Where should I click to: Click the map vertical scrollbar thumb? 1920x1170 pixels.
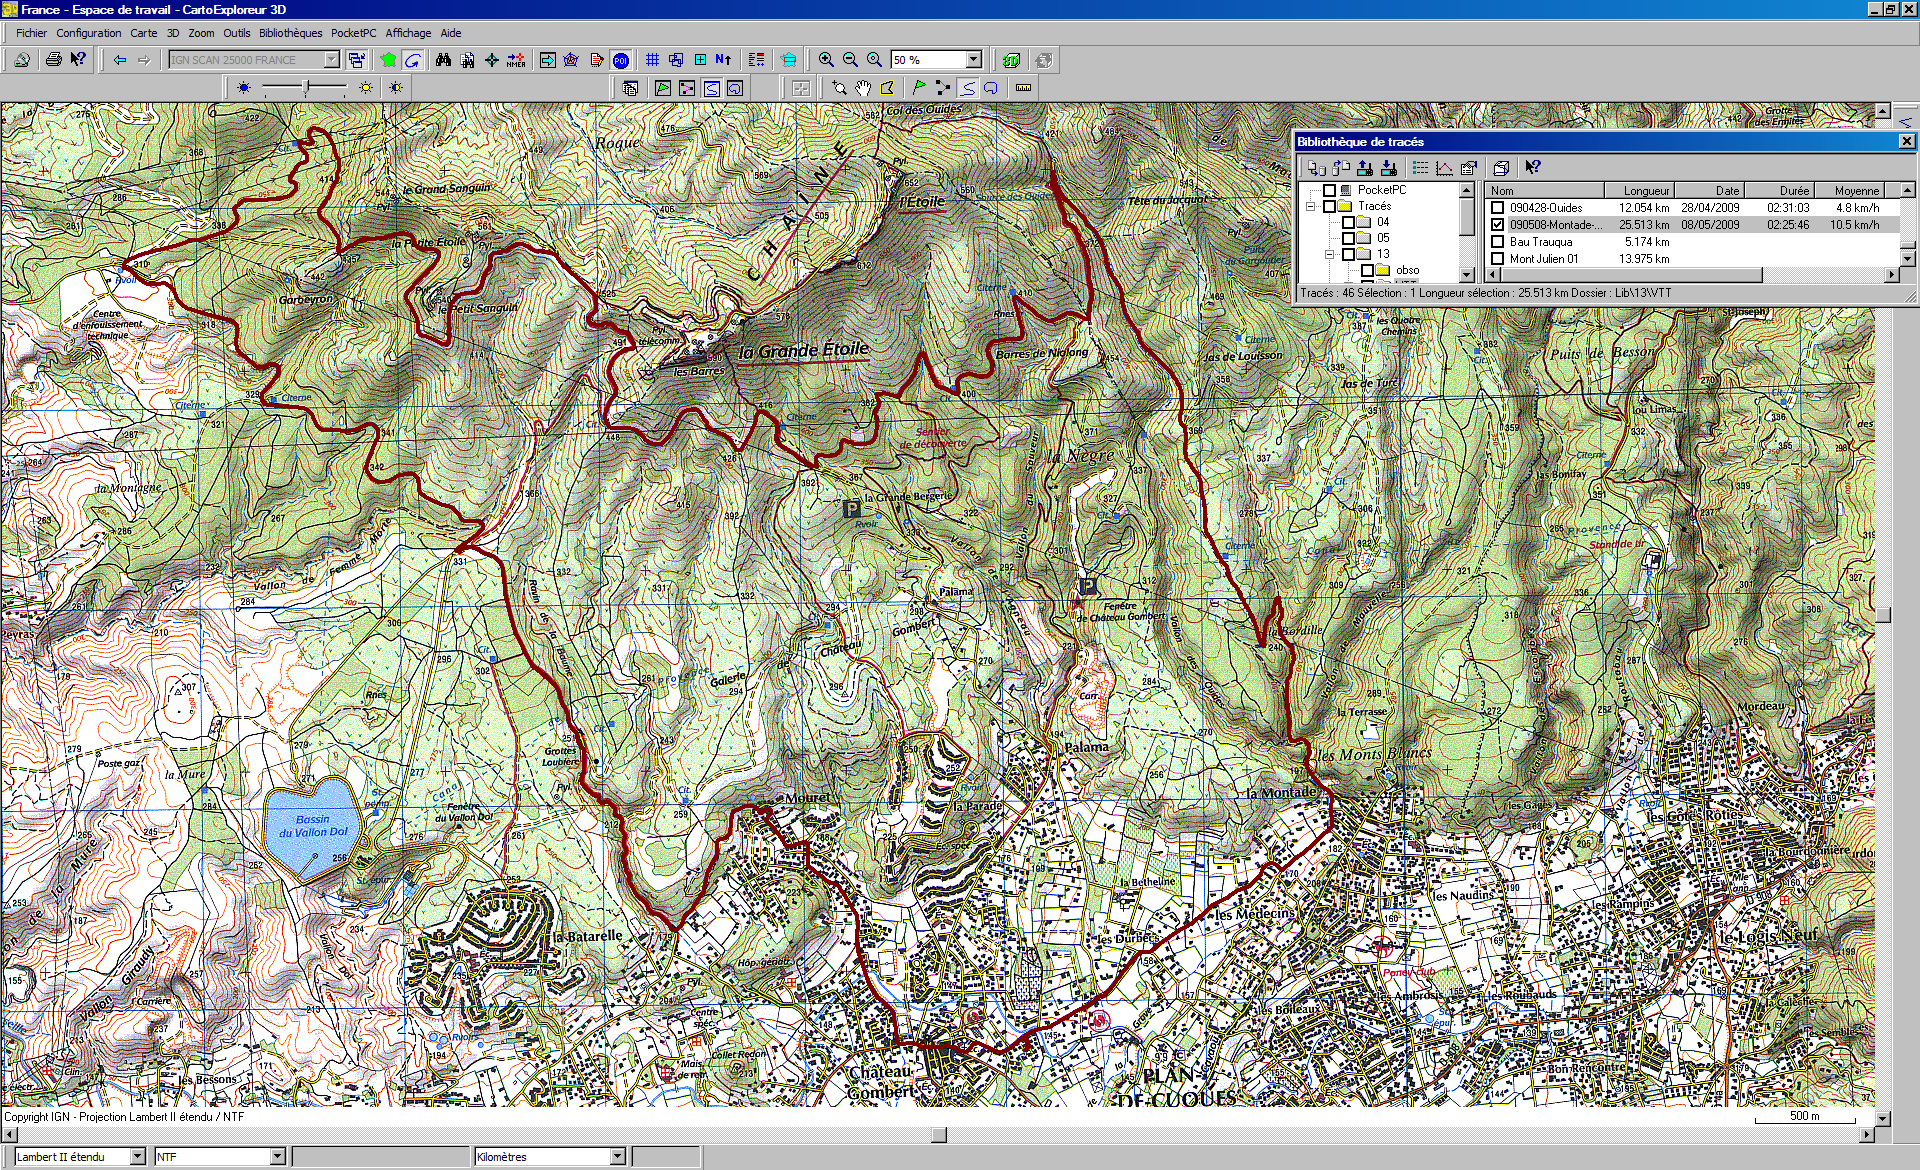[1883, 615]
